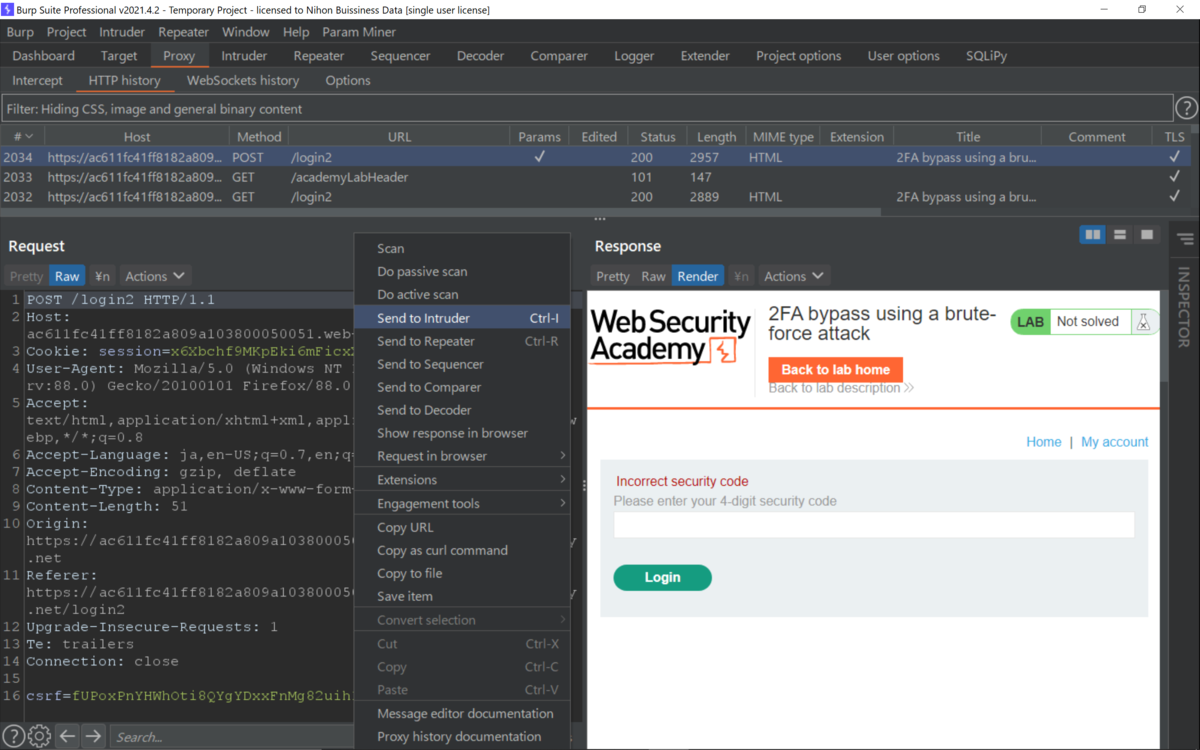The width and height of the screenshot is (1200, 750).
Task: Toggle \n non-printable characters in Request
Action: coord(102,276)
